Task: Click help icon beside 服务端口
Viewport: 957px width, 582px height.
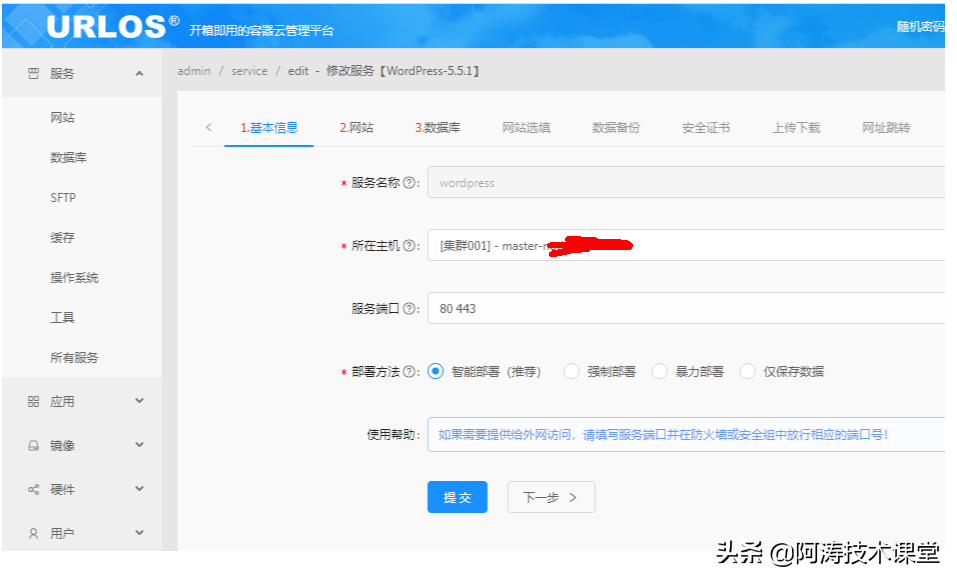Action: [x=410, y=308]
